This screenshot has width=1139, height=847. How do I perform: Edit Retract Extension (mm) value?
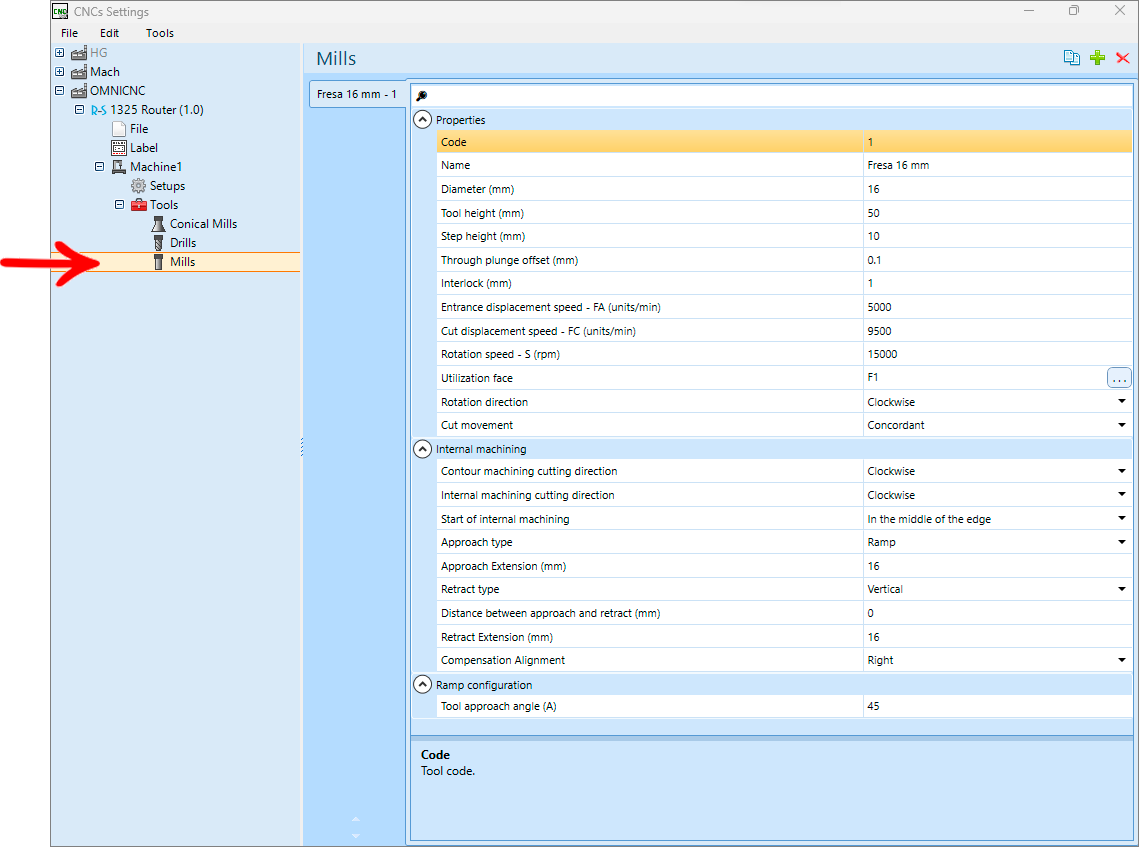click(997, 637)
